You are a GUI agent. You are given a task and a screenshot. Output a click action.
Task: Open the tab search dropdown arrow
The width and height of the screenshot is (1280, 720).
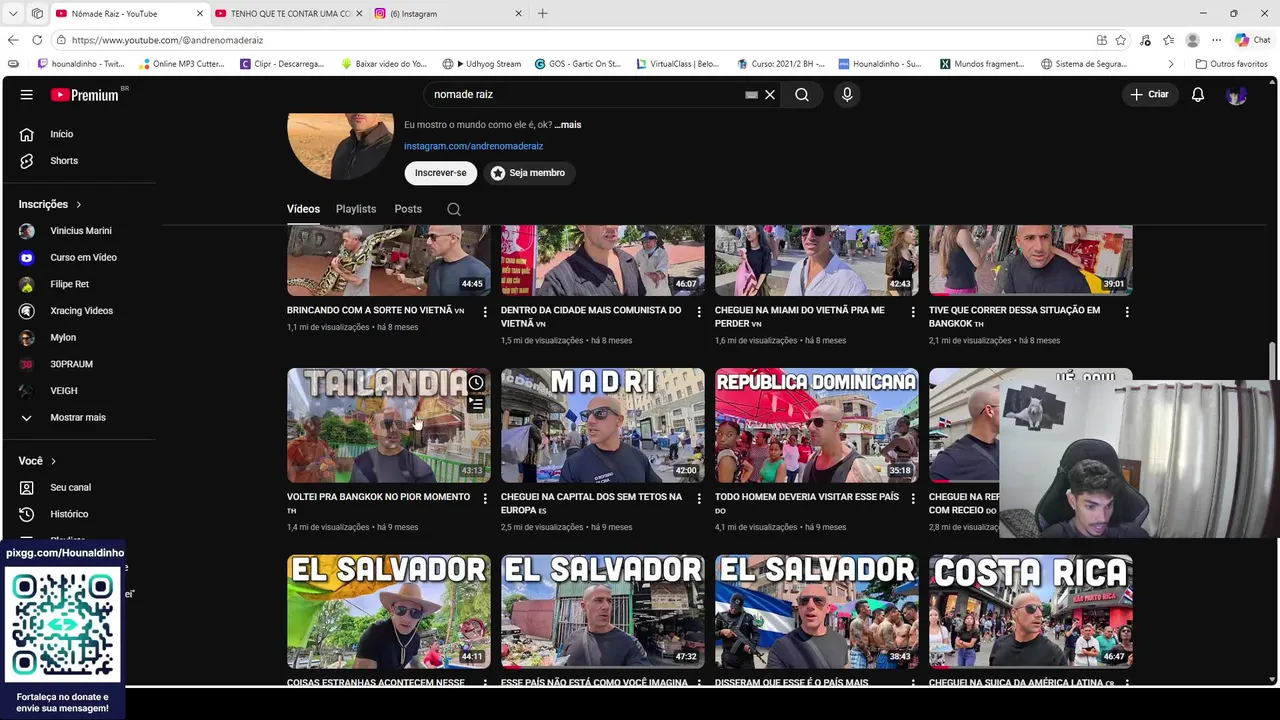pyautogui.click(x=13, y=13)
